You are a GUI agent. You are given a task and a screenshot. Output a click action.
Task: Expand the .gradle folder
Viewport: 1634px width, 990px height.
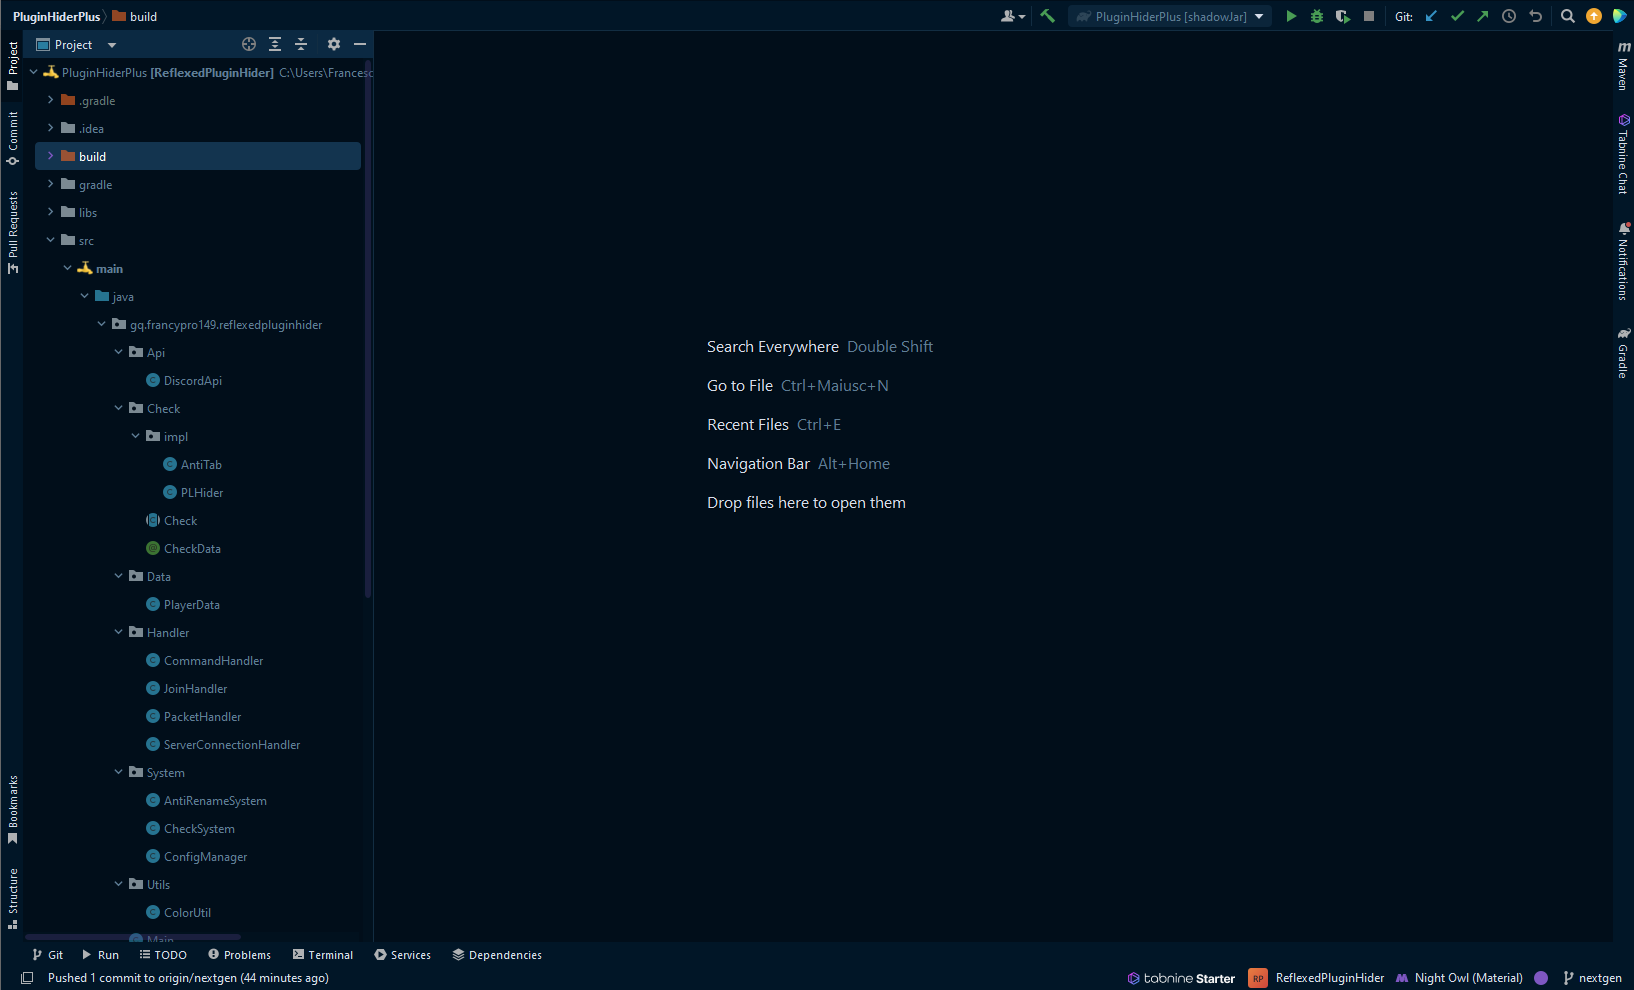(x=51, y=100)
